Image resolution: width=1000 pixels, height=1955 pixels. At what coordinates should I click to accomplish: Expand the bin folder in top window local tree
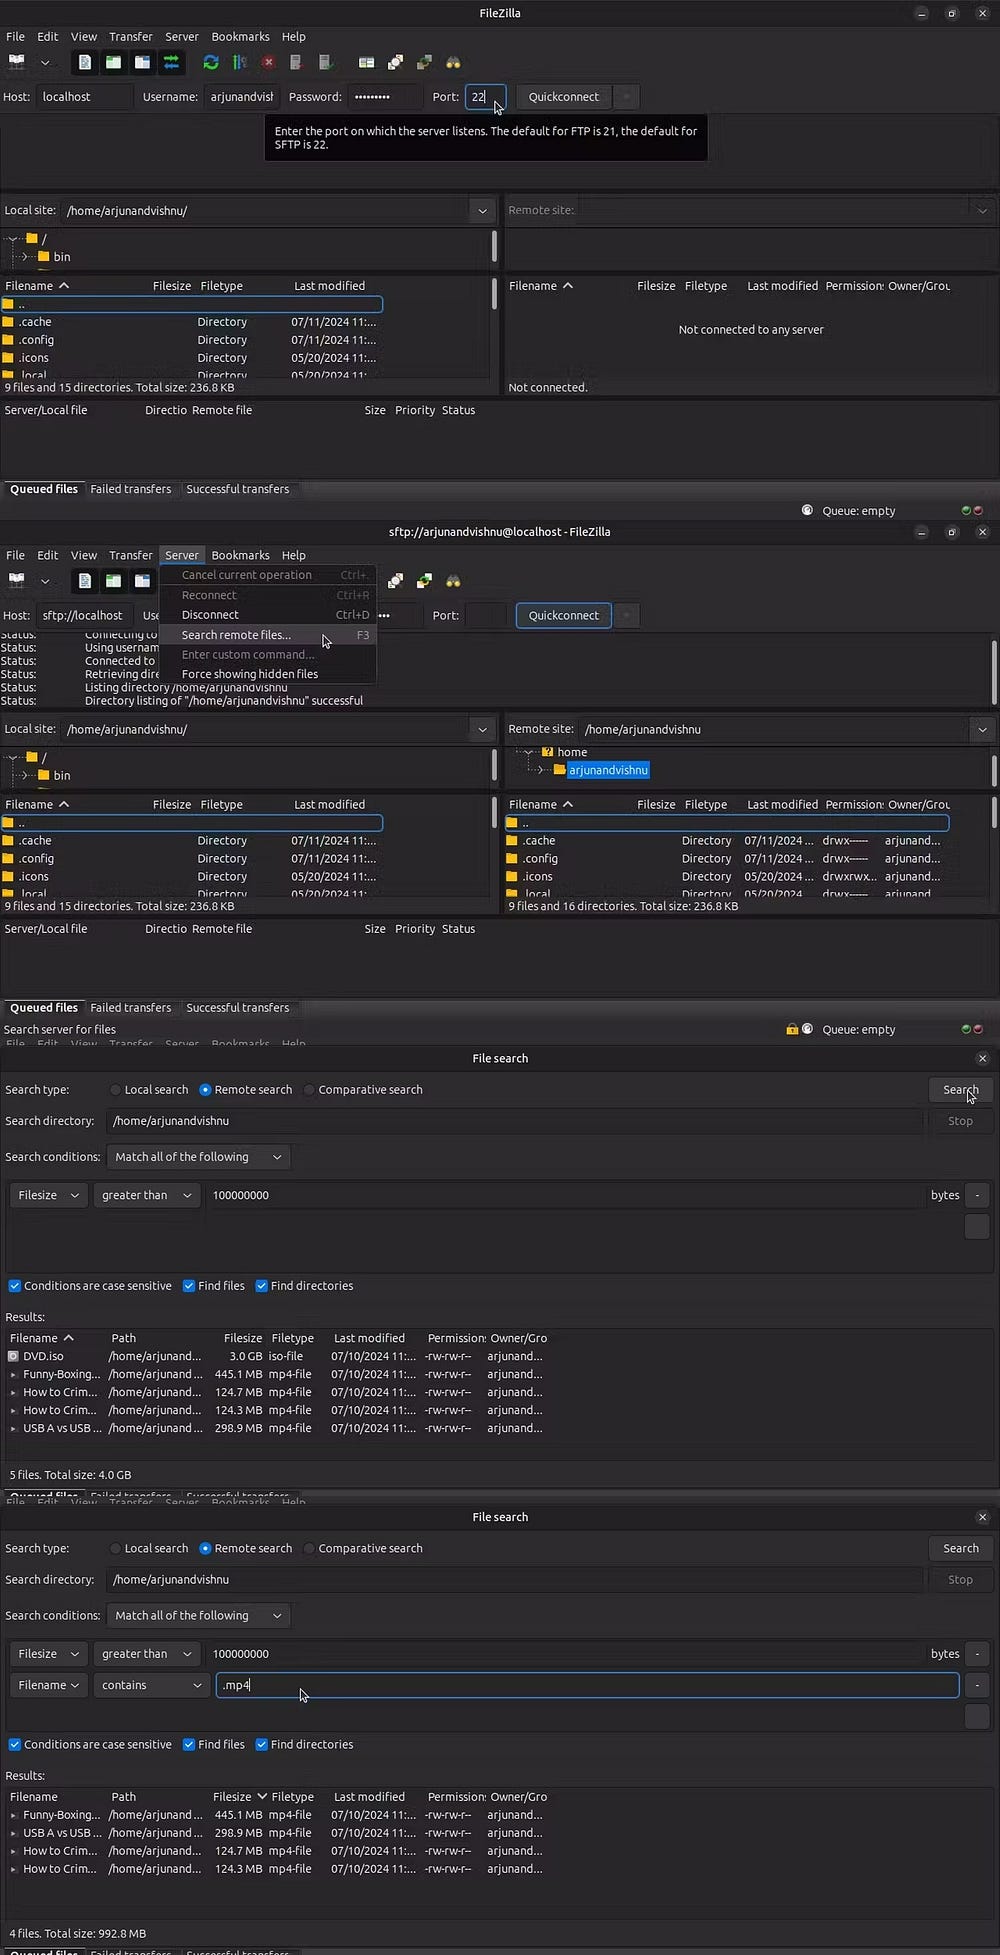[x=25, y=257]
